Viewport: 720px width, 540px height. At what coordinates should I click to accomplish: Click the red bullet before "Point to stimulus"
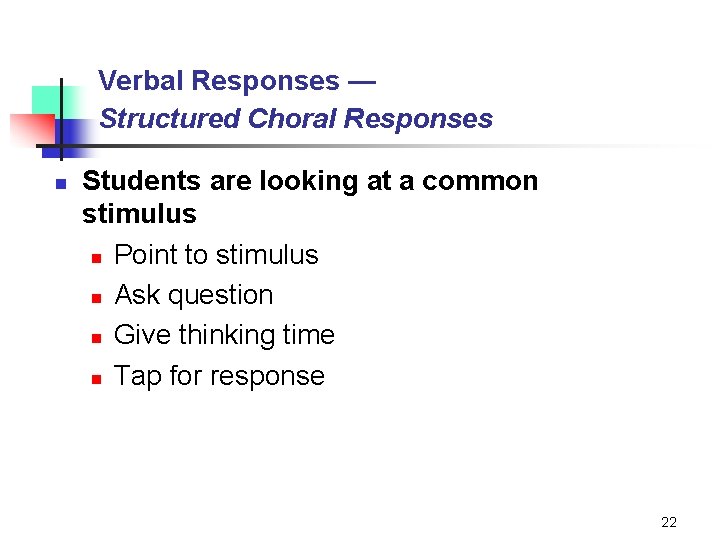(x=96, y=258)
